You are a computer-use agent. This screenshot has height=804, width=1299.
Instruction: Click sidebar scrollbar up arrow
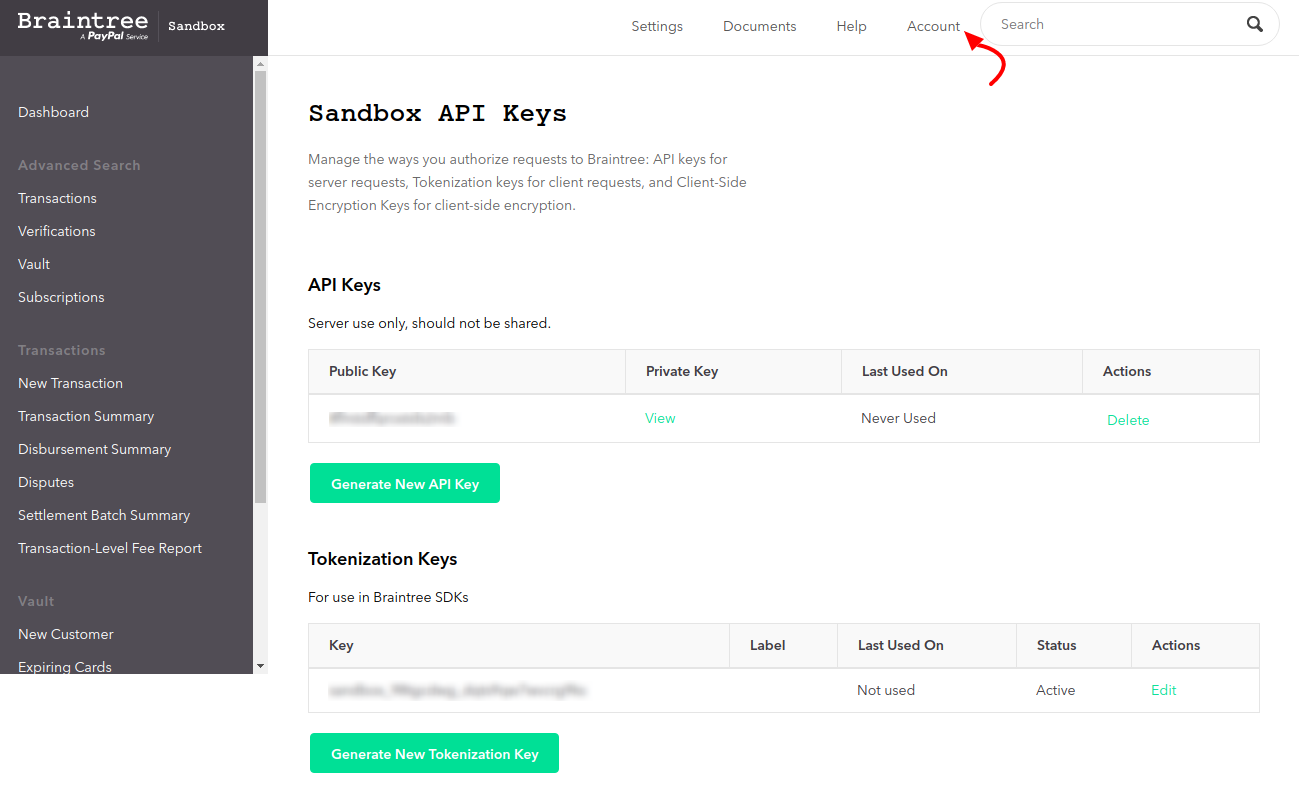[x=260, y=64]
